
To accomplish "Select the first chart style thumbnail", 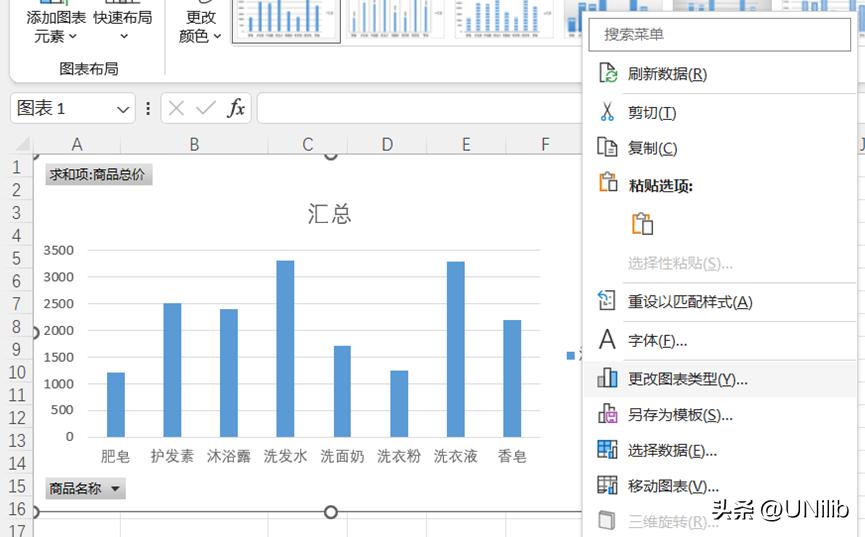I will (x=286, y=21).
